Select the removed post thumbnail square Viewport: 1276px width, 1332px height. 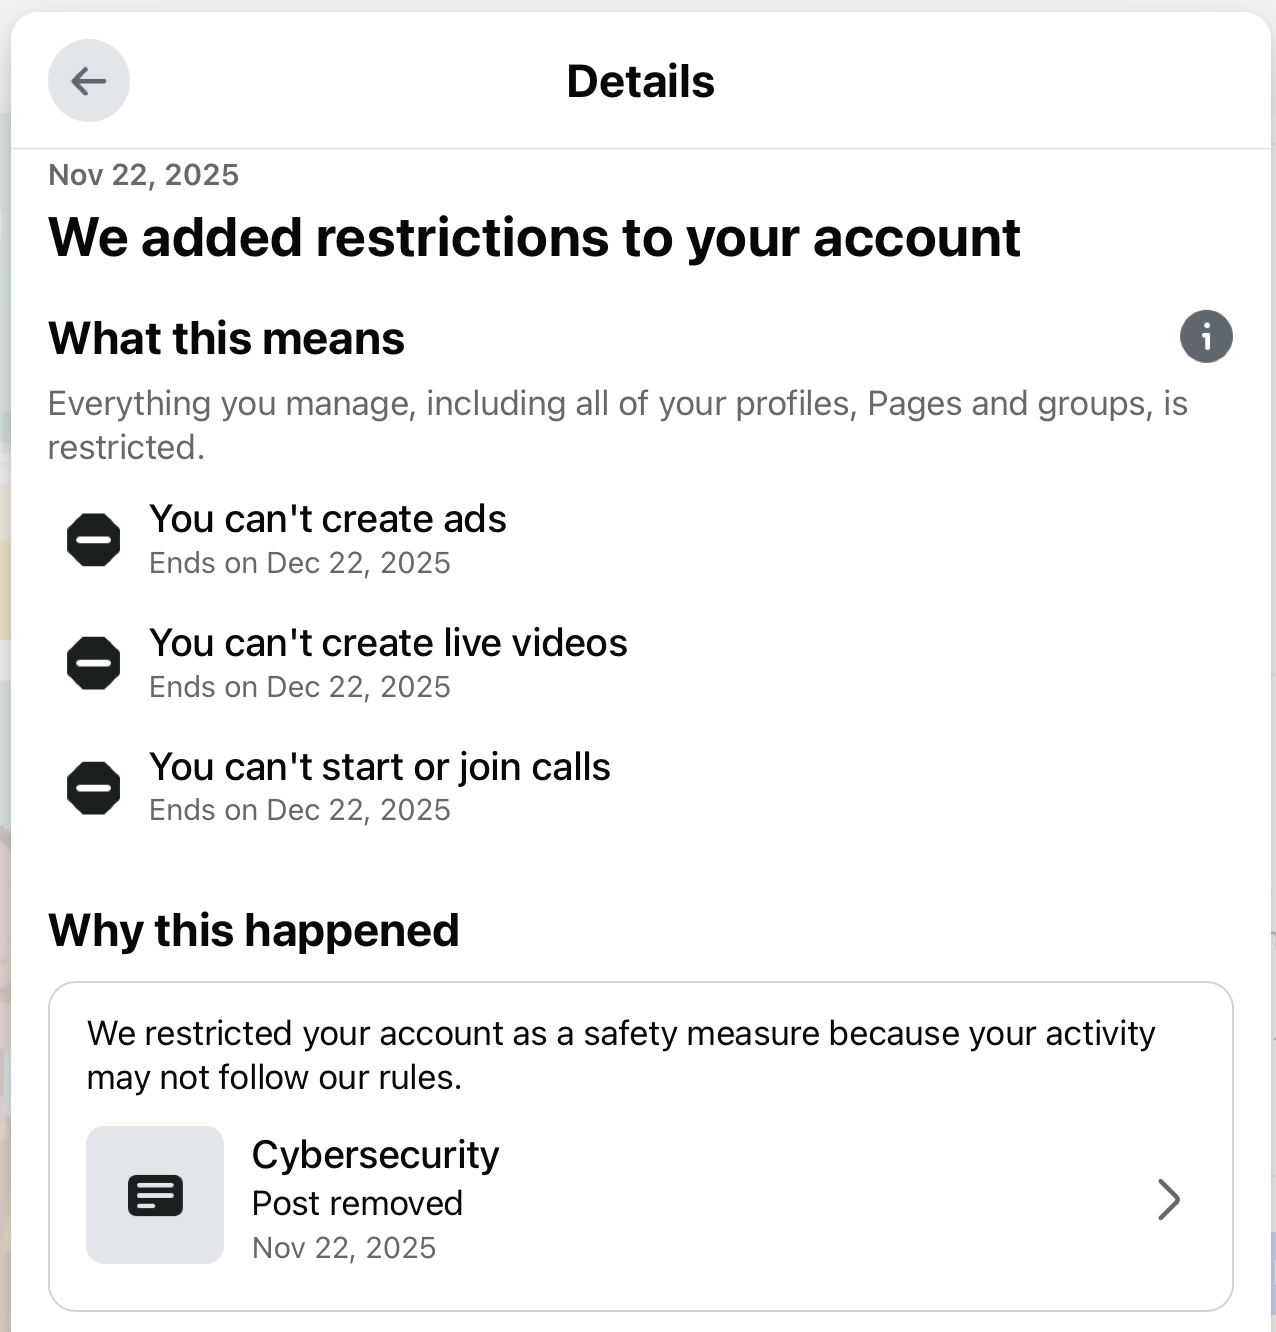(155, 1195)
